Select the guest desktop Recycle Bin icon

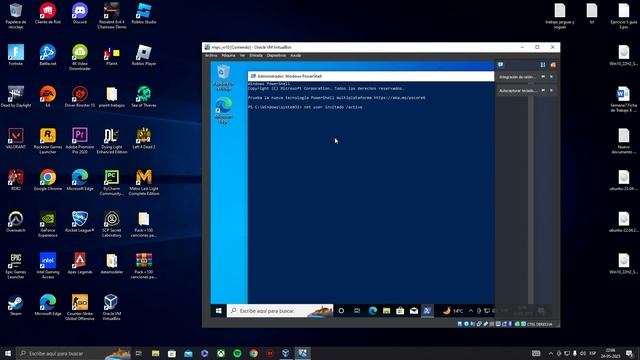(x=223, y=77)
